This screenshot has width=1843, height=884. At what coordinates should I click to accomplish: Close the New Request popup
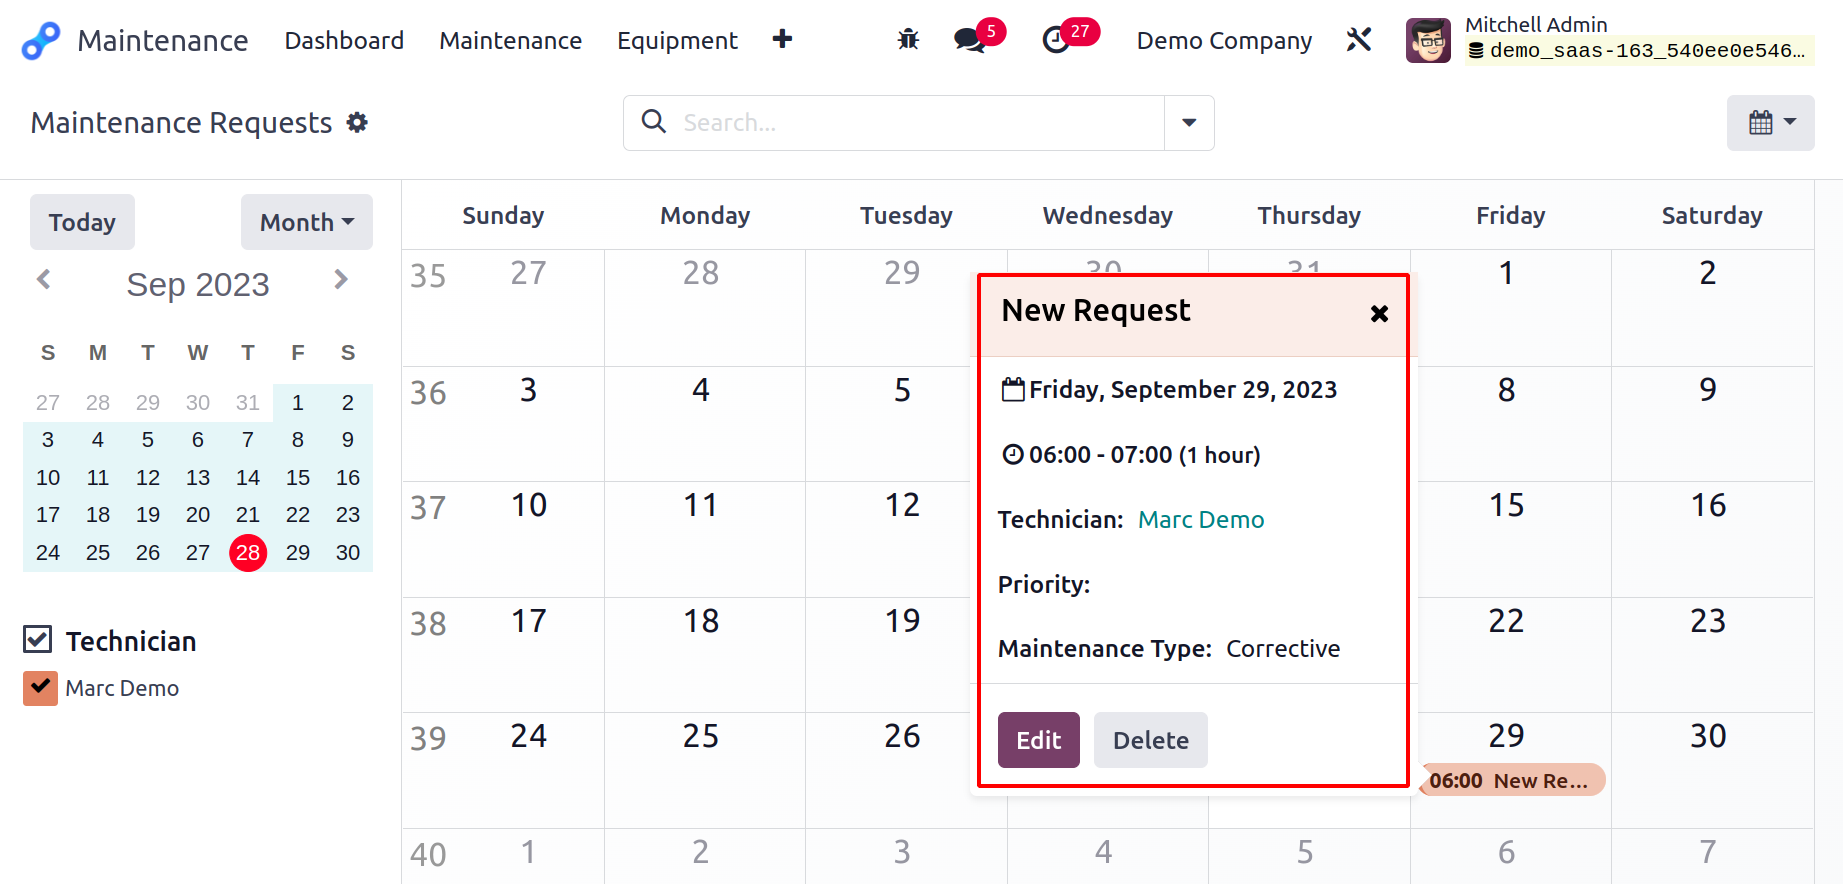click(1379, 314)
